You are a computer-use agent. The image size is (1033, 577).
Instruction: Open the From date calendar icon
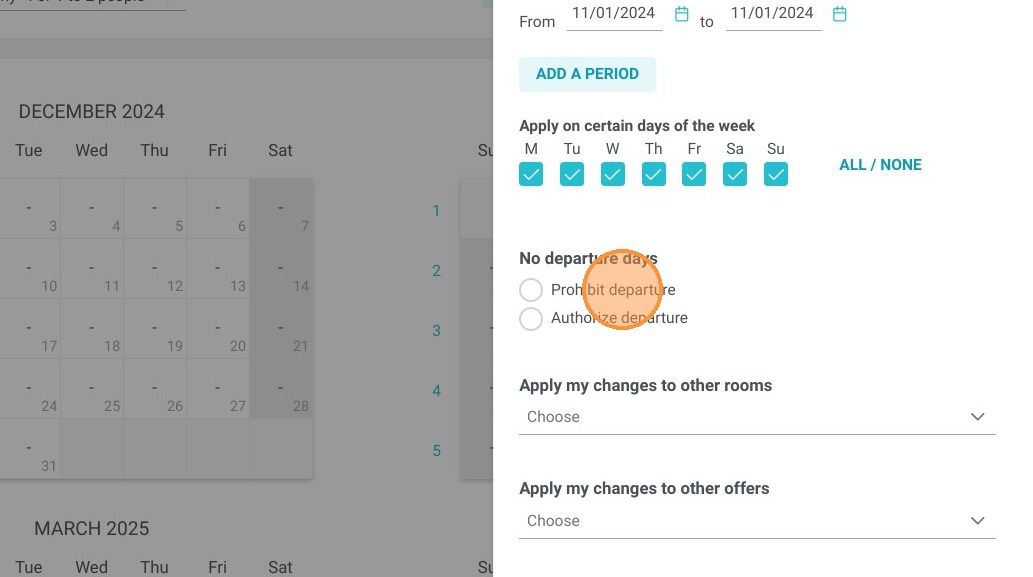pos(682,14)
